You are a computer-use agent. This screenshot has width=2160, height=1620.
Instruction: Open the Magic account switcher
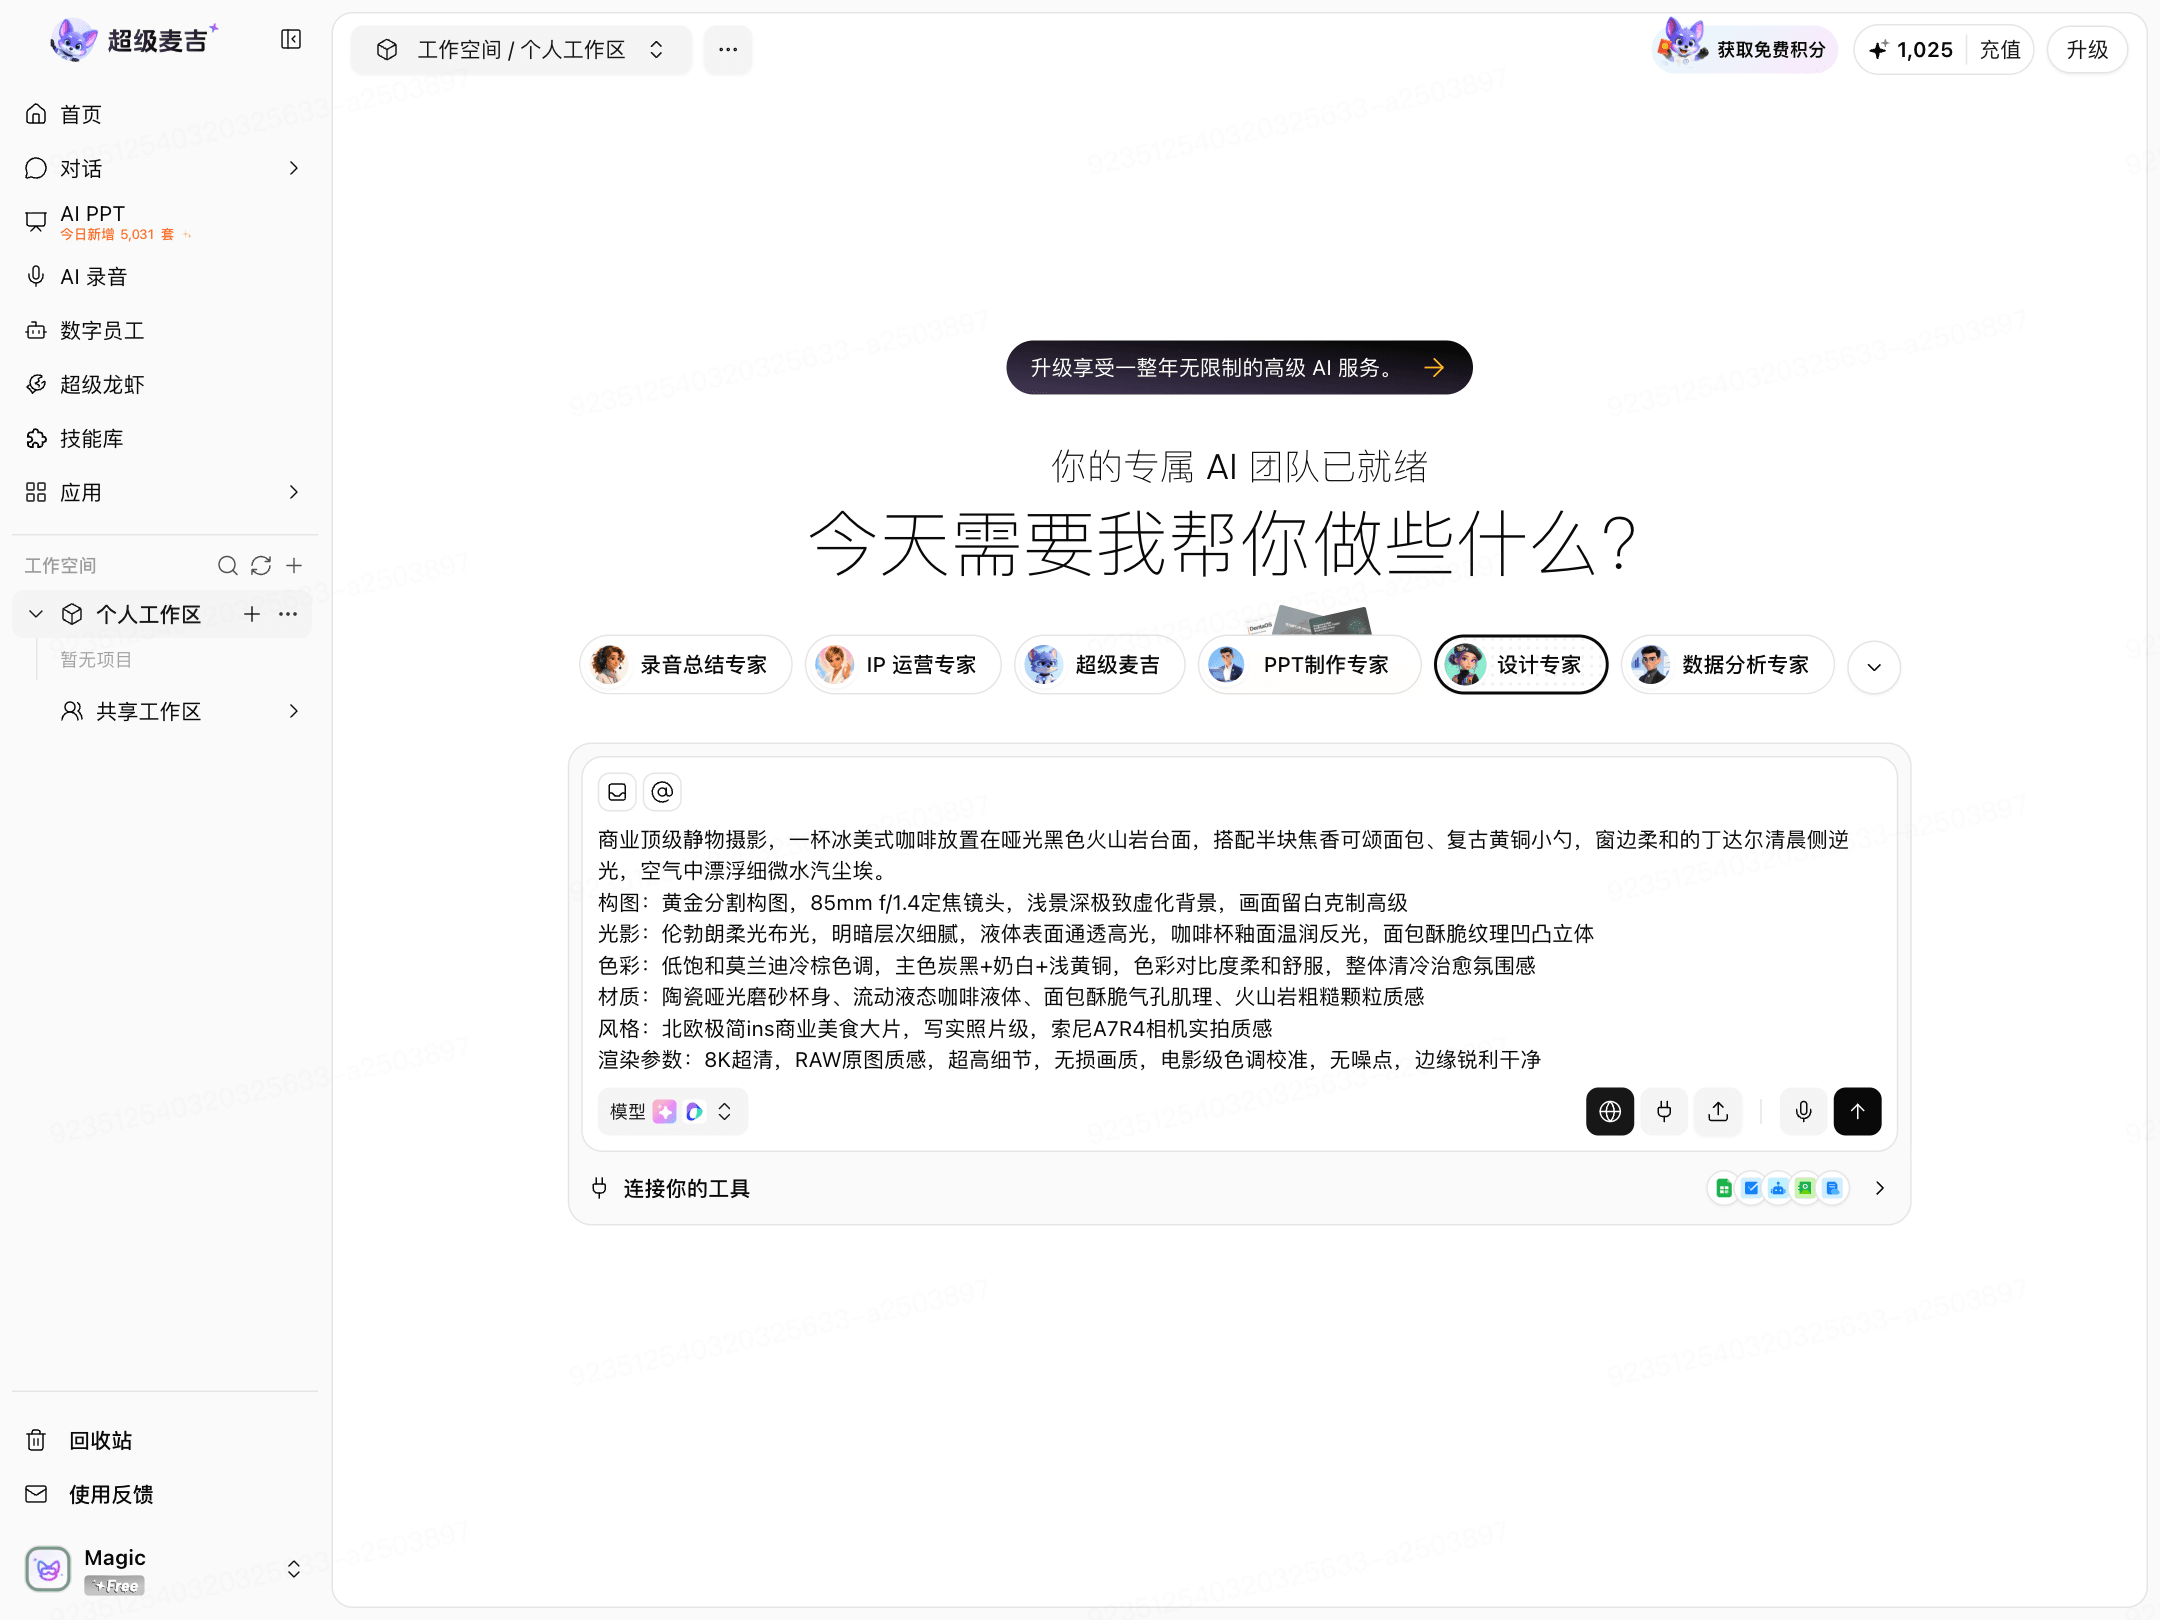pos(165,1569)
